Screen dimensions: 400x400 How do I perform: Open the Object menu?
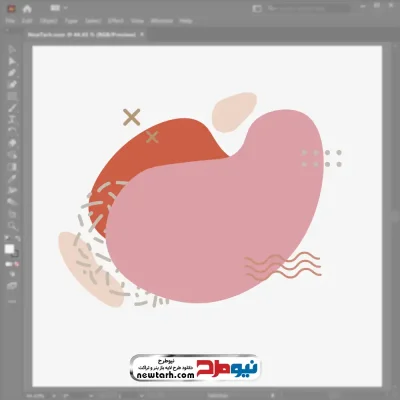click(49, 21)
